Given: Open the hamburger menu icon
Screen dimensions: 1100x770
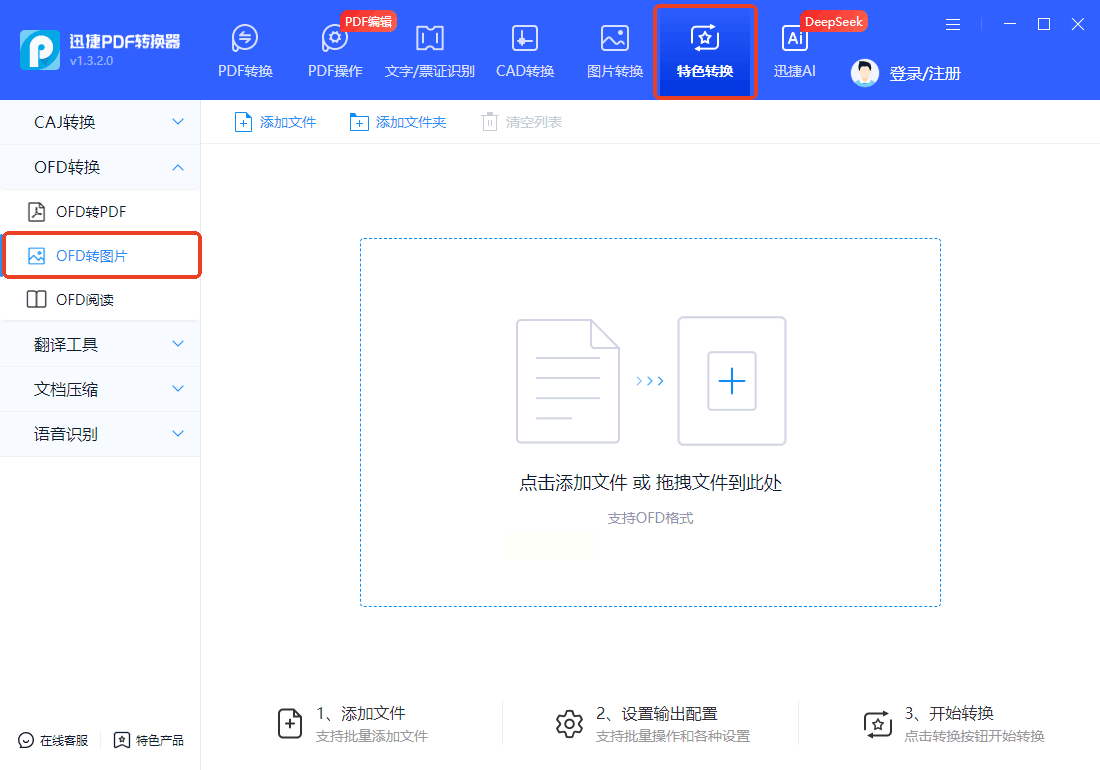Looking at the screenshot, I should point(953,25).
